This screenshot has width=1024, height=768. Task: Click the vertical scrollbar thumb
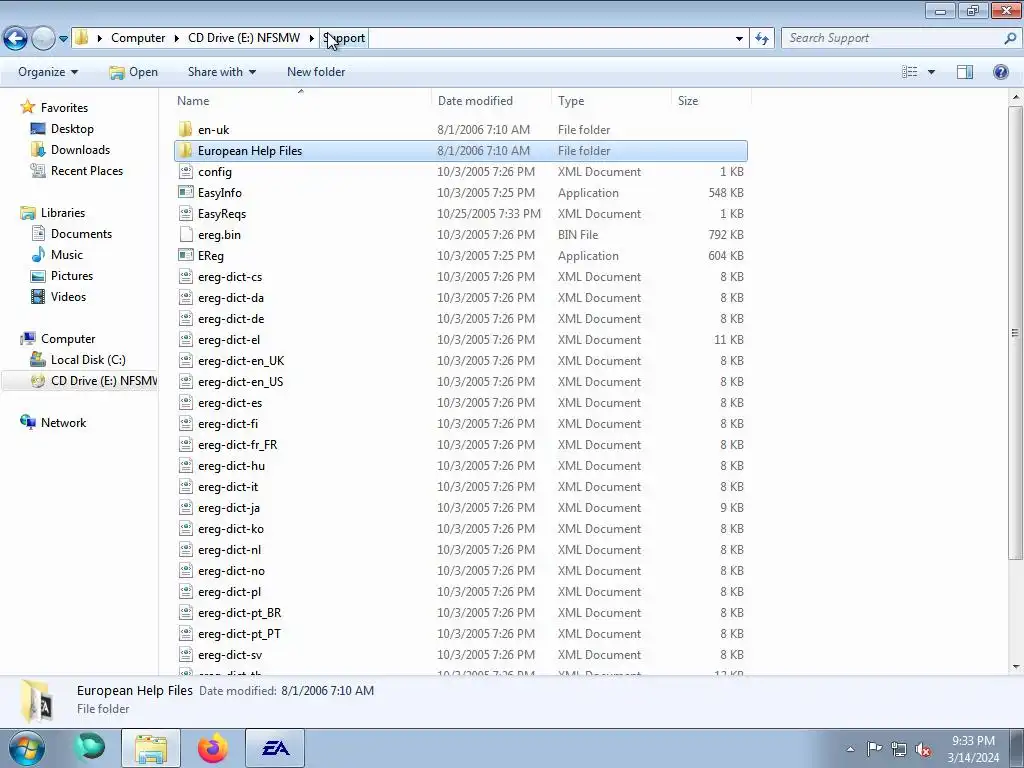coord(1016,332)
